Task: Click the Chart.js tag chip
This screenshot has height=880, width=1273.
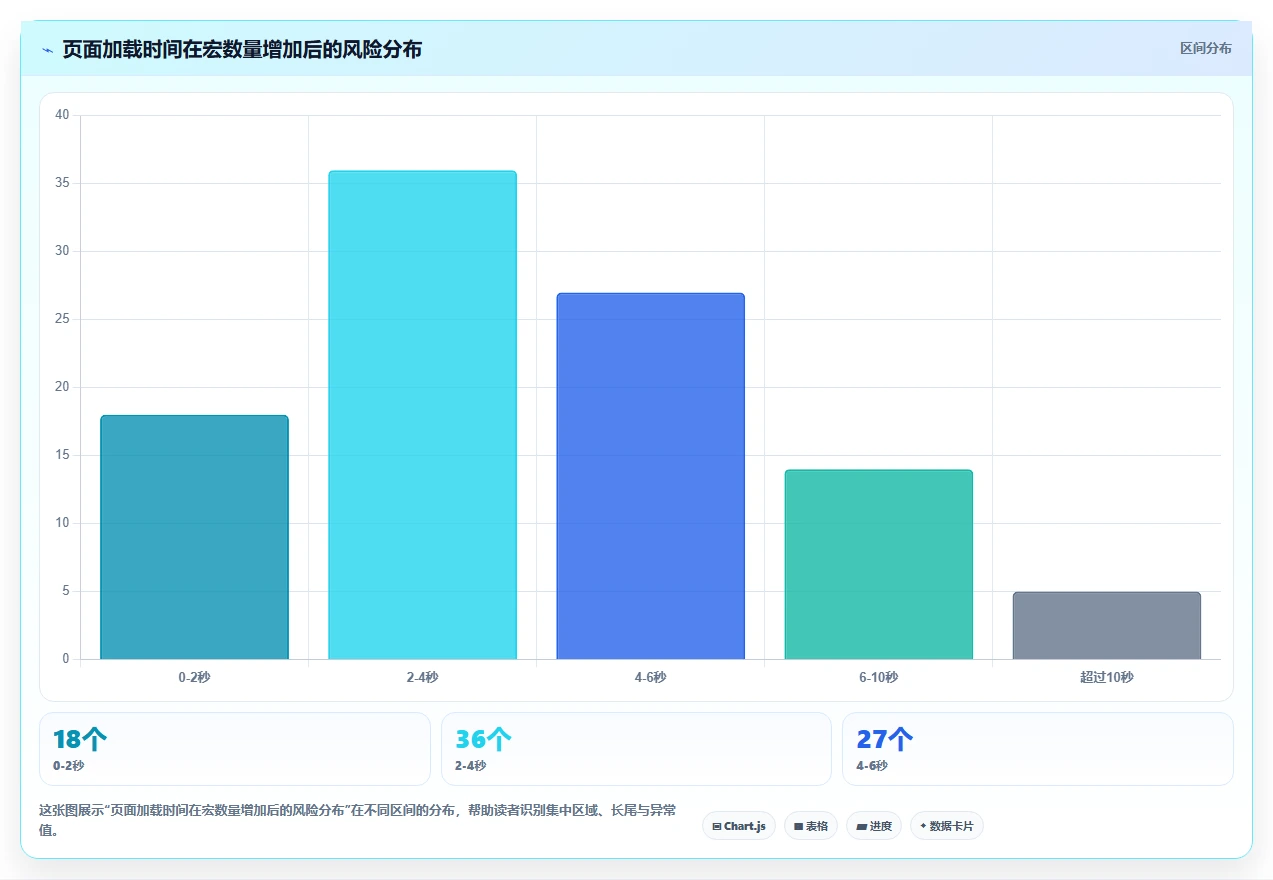Action: point(739,826)
